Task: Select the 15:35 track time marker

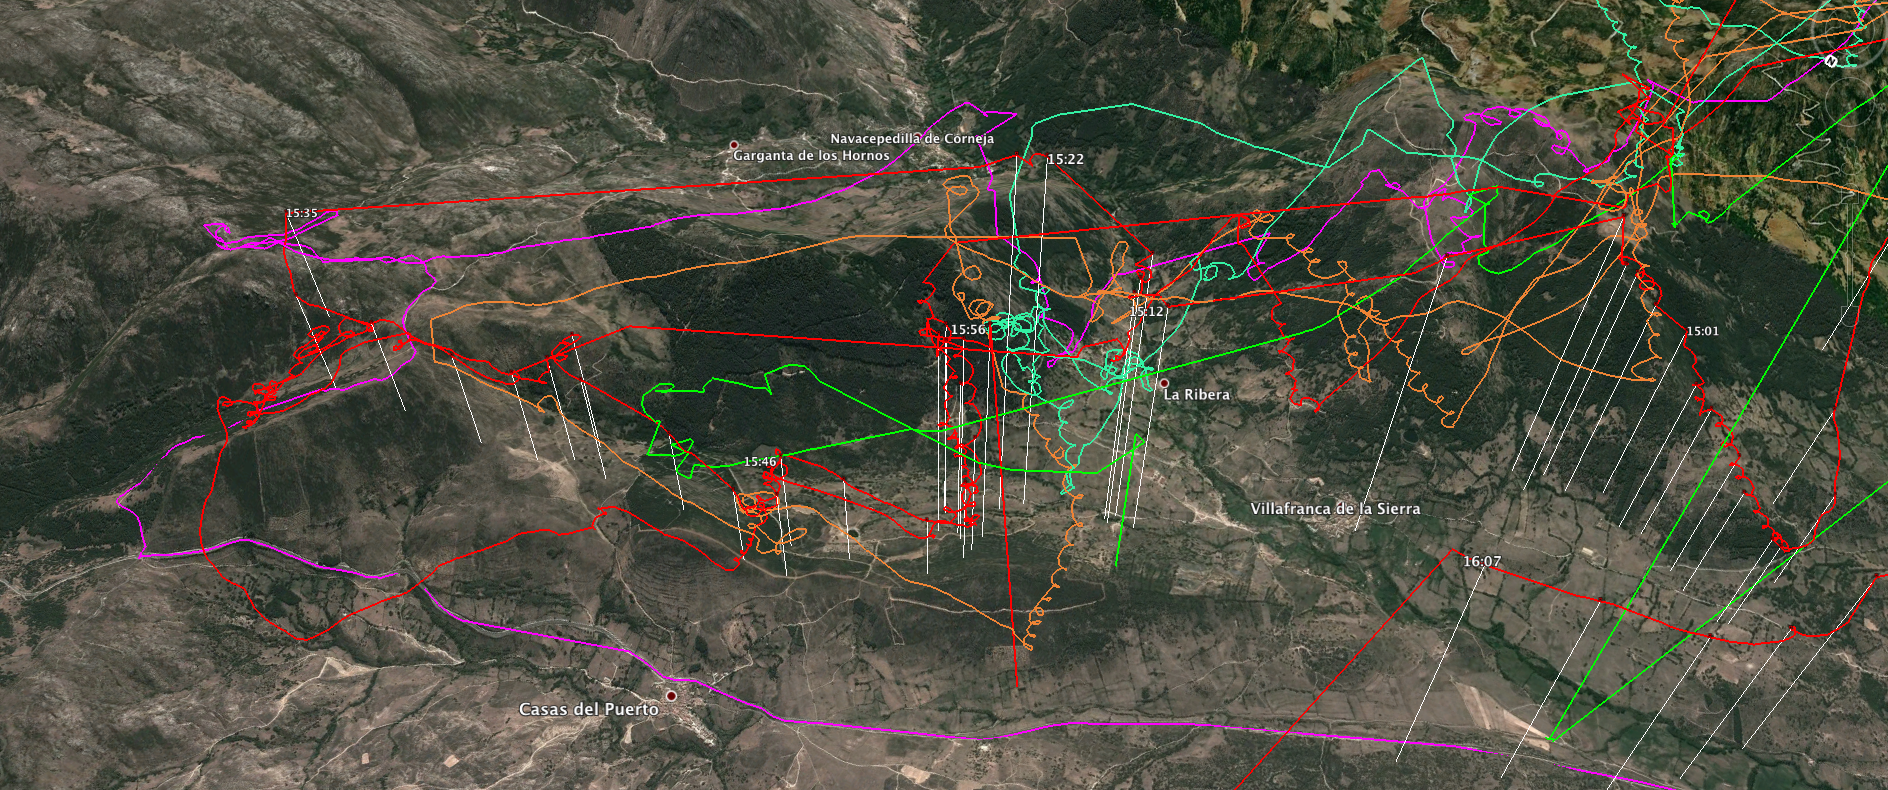Action: click(302, 213)
